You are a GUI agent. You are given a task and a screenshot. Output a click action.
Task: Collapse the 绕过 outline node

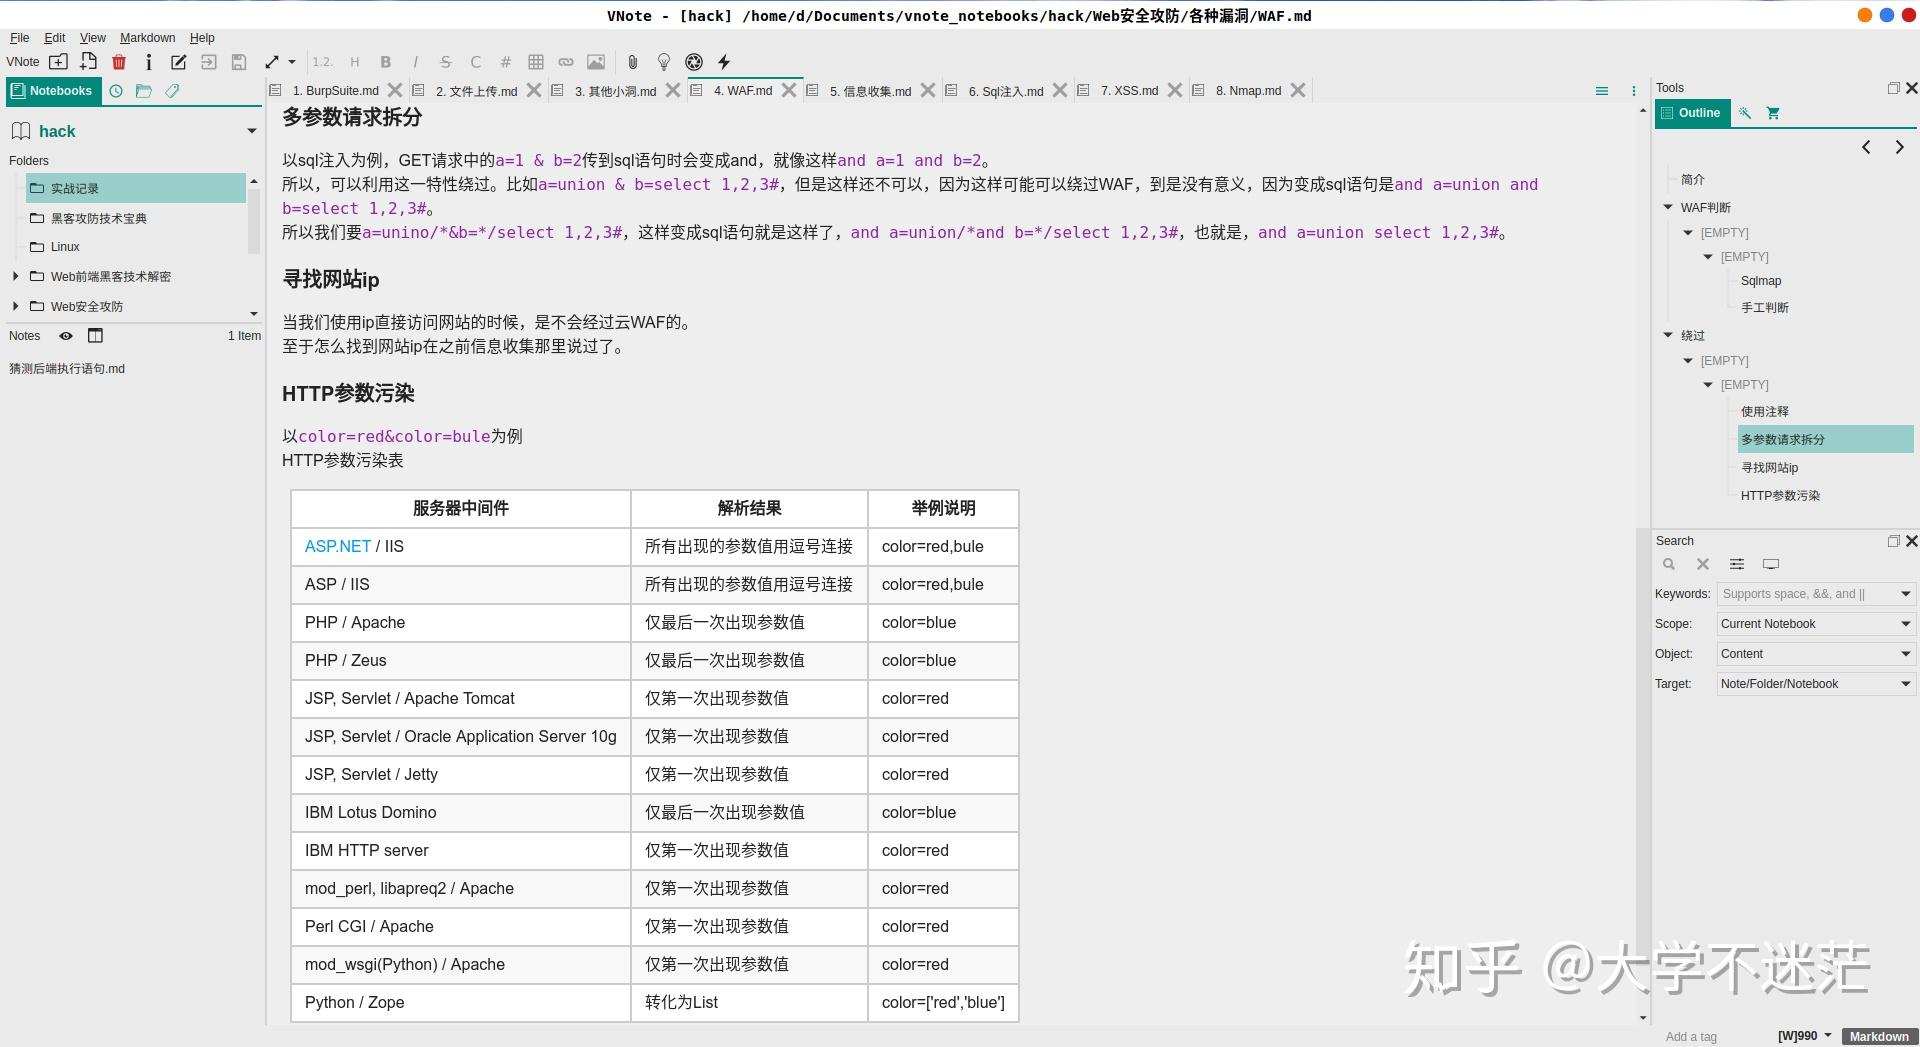[1668, 335]
